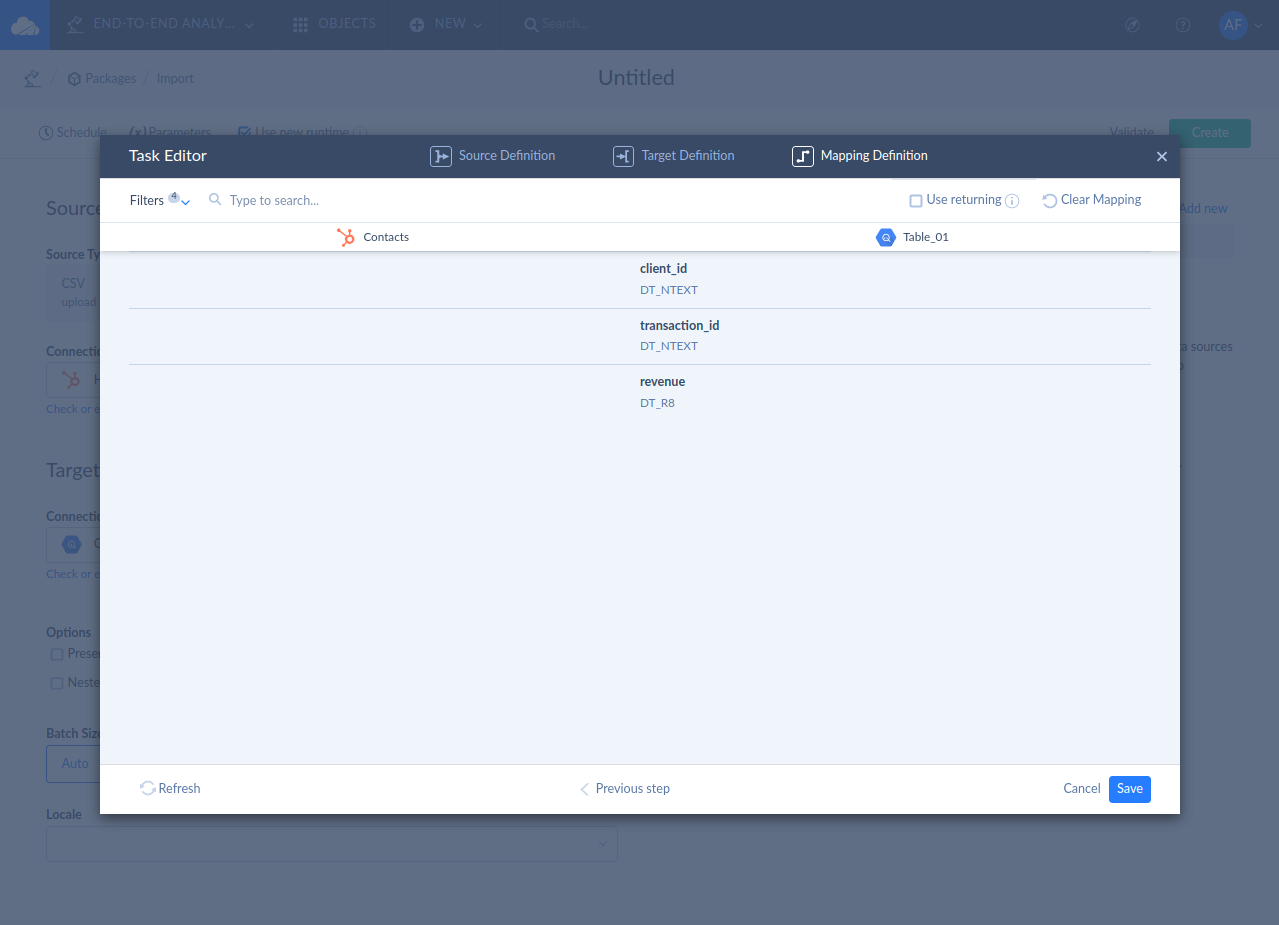Cancel the Task Editor
1279x925 pixels.
1082,788
